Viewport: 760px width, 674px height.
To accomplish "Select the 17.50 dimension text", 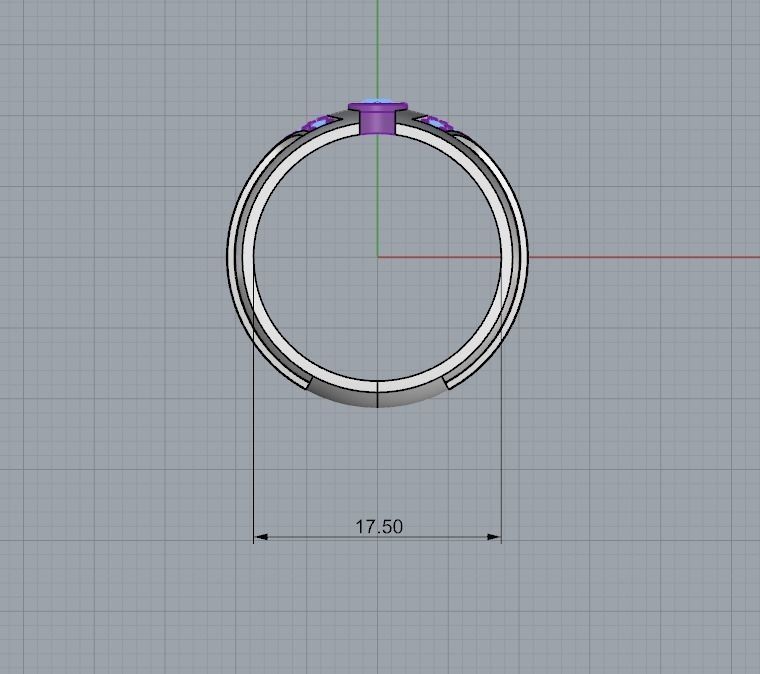I will pos(379,527).
